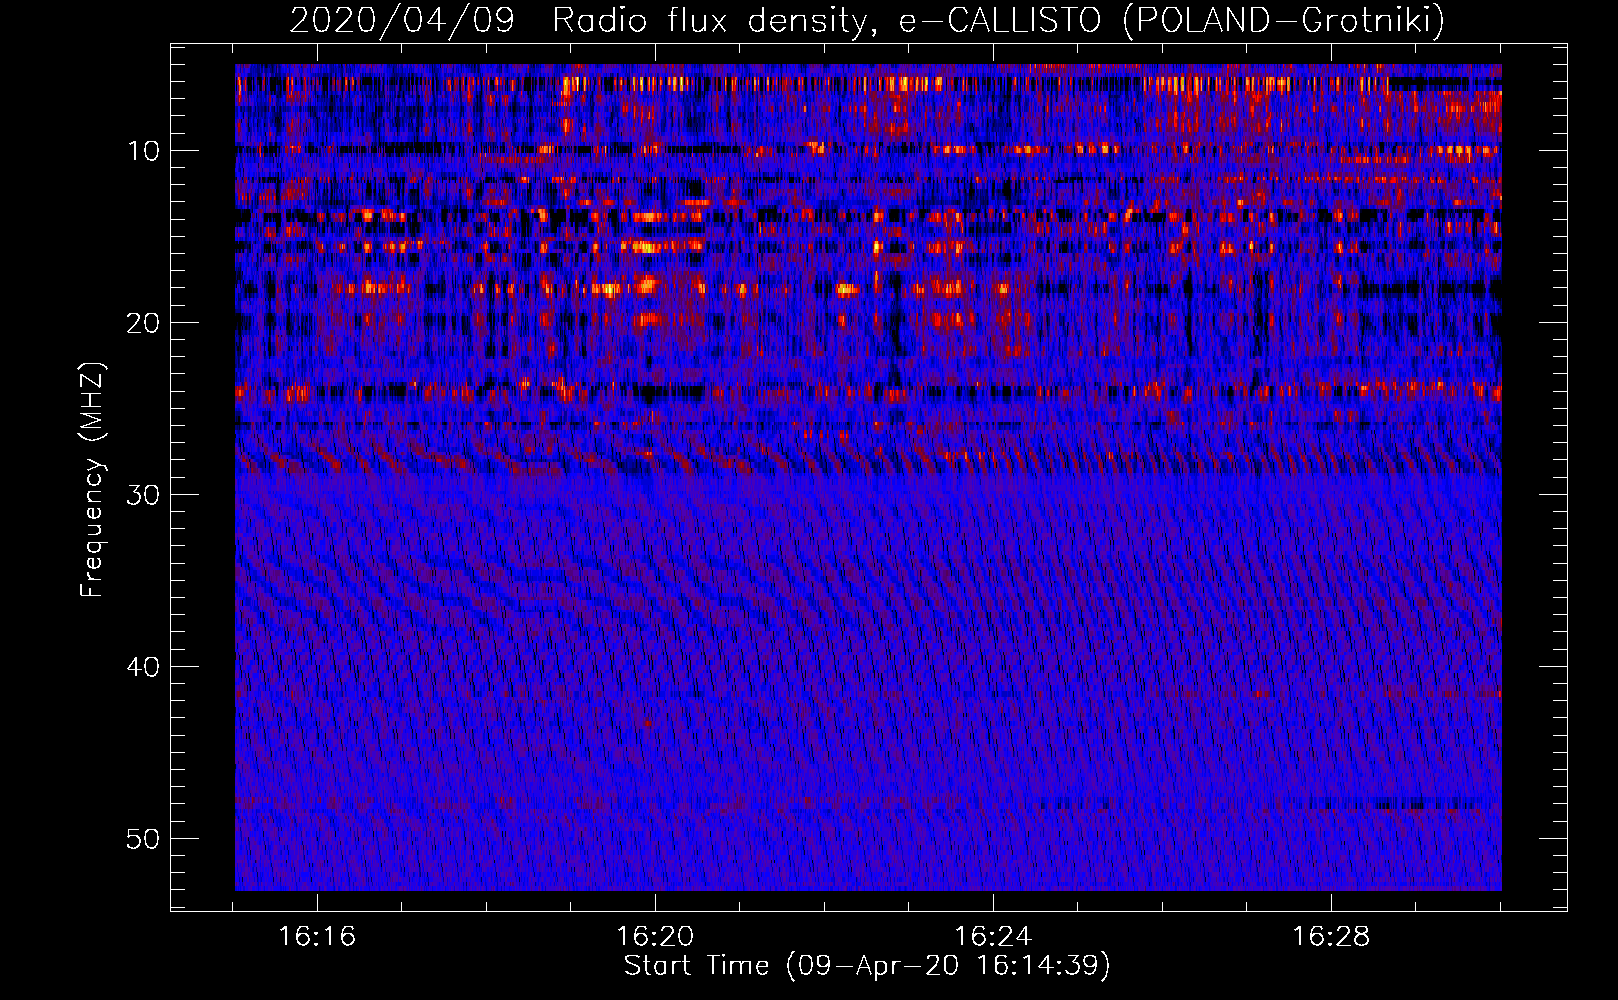Viewport: 1618px width, 1000px height.
Task: Click the time tick label '16:28'
Action: pyautogui.click(x=1331, y=936)
